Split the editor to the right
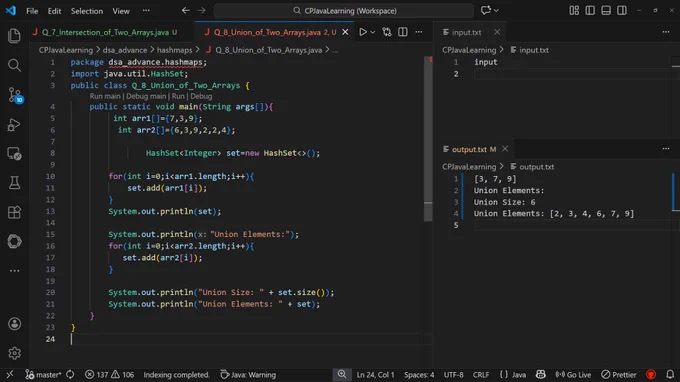The width and height of the screenshot is (680, 382). click(403, 32)
